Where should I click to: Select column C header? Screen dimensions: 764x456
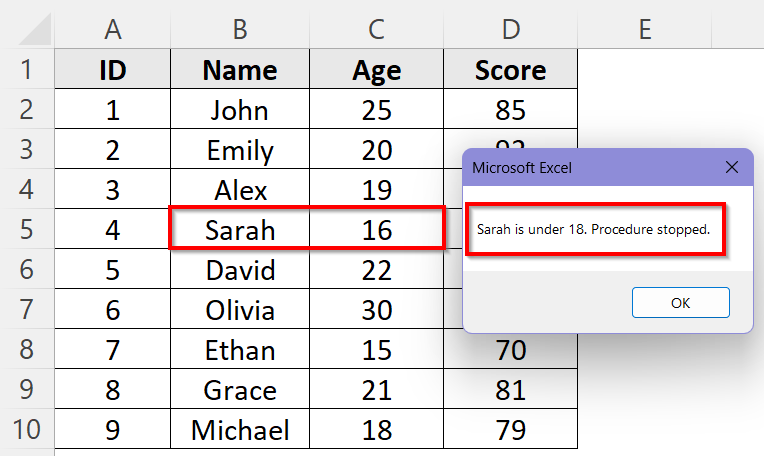376,31
